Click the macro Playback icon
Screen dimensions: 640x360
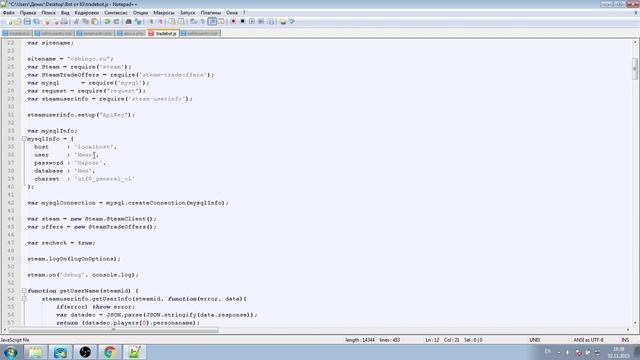click(x=252, y=21)
